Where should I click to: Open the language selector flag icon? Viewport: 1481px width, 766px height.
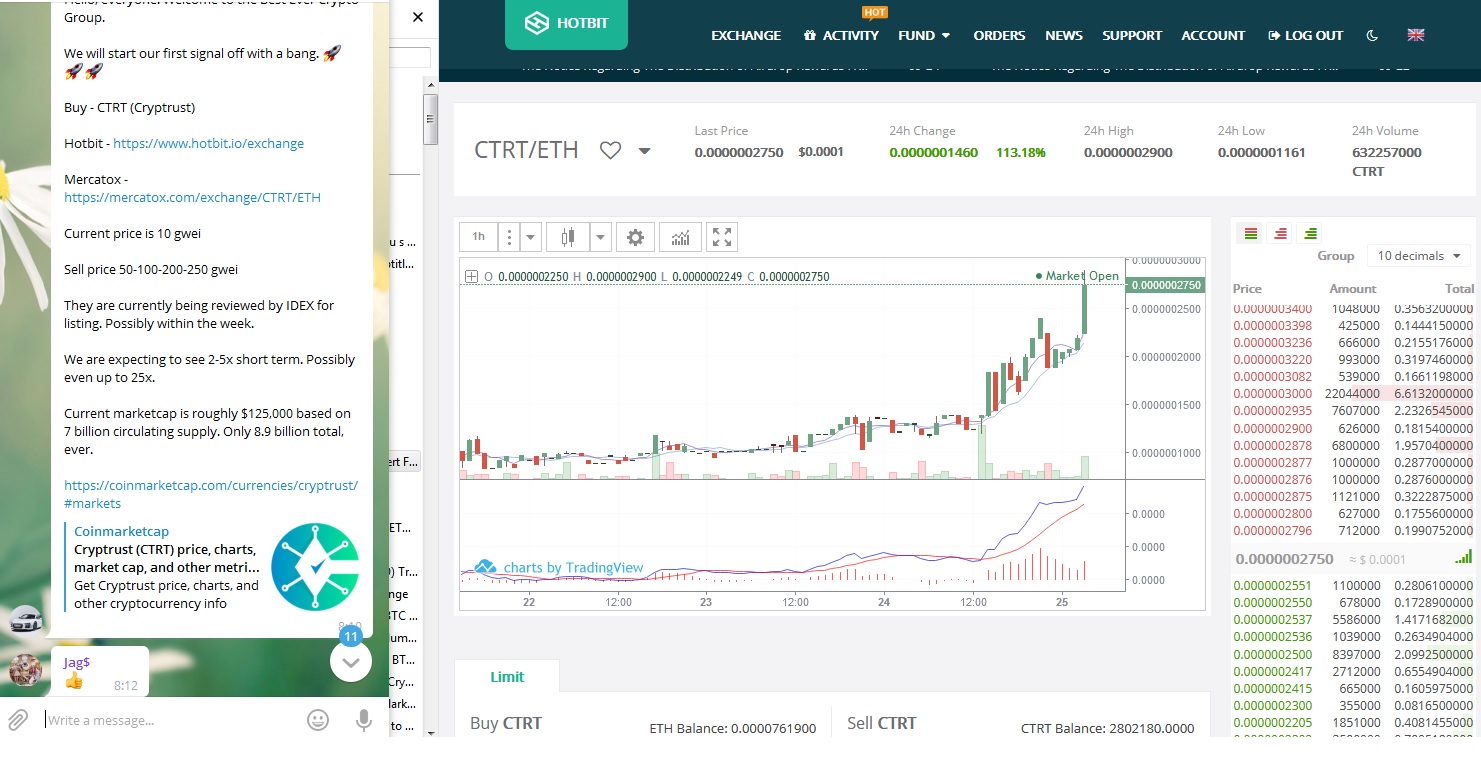1416,35
